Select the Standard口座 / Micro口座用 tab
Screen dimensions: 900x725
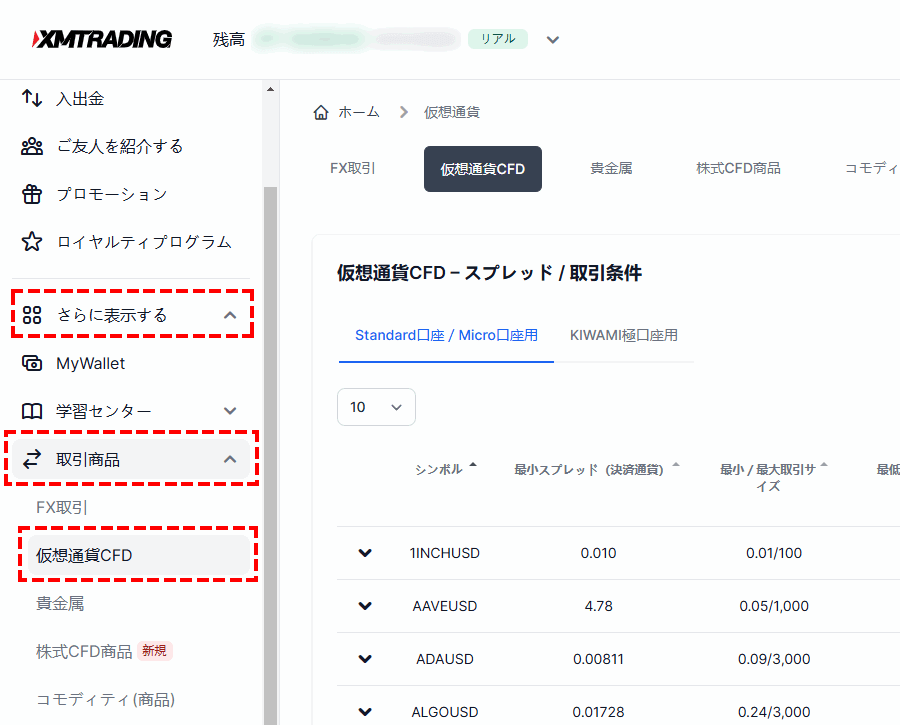pos(446,337)
